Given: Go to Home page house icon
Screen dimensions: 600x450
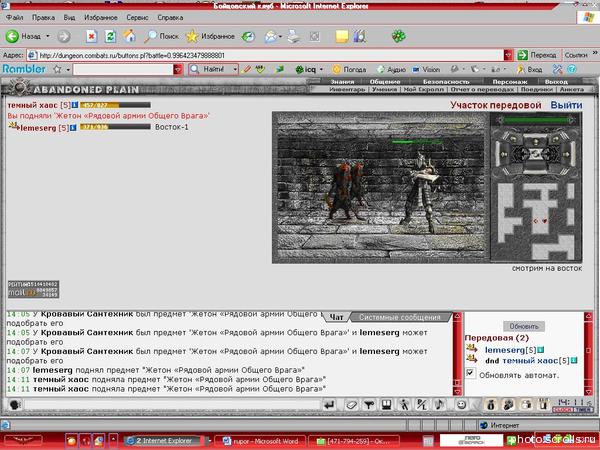Looking at the screenshot, I should pos(129,36).
